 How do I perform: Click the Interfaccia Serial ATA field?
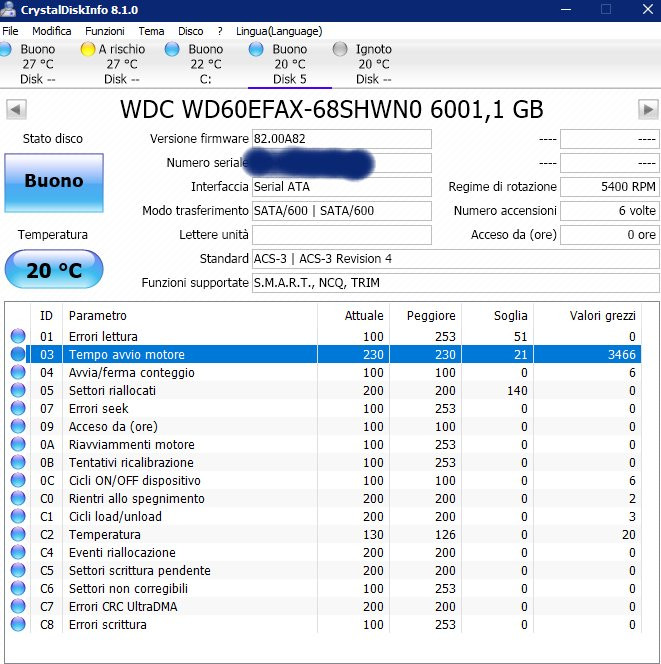point(342,187)
